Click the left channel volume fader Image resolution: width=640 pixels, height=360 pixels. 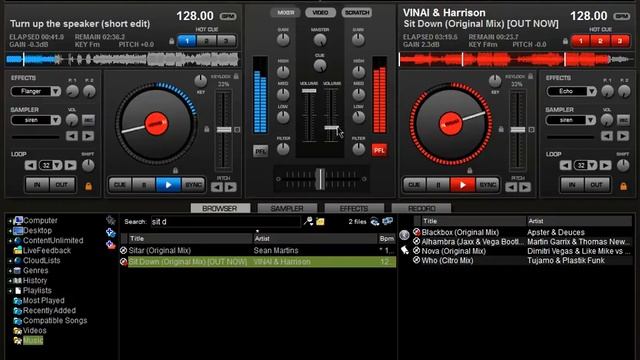point(309,91)
